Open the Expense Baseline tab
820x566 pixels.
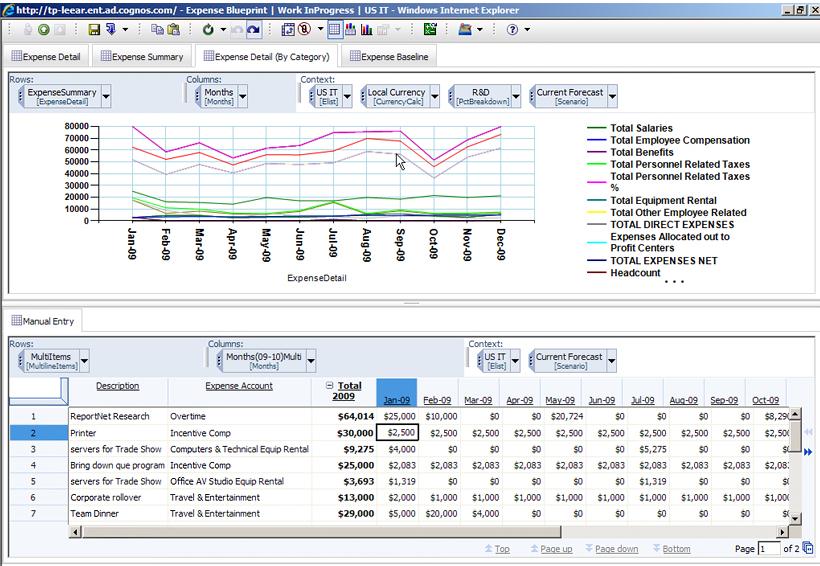coord(389,56)
